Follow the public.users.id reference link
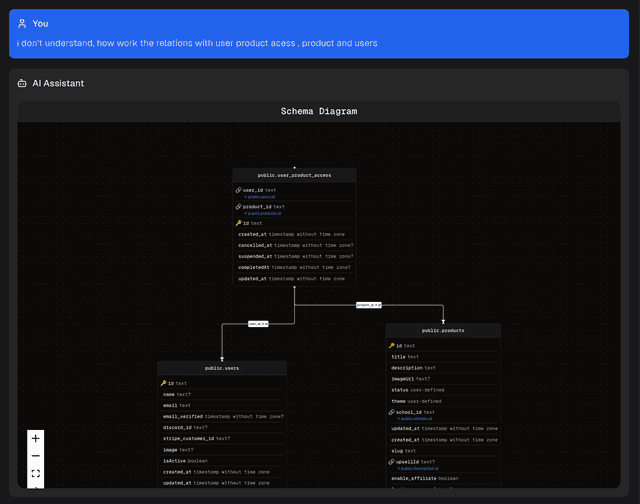Image resolution: width=640 pixels, height=504 pixels. pos(260,197)
